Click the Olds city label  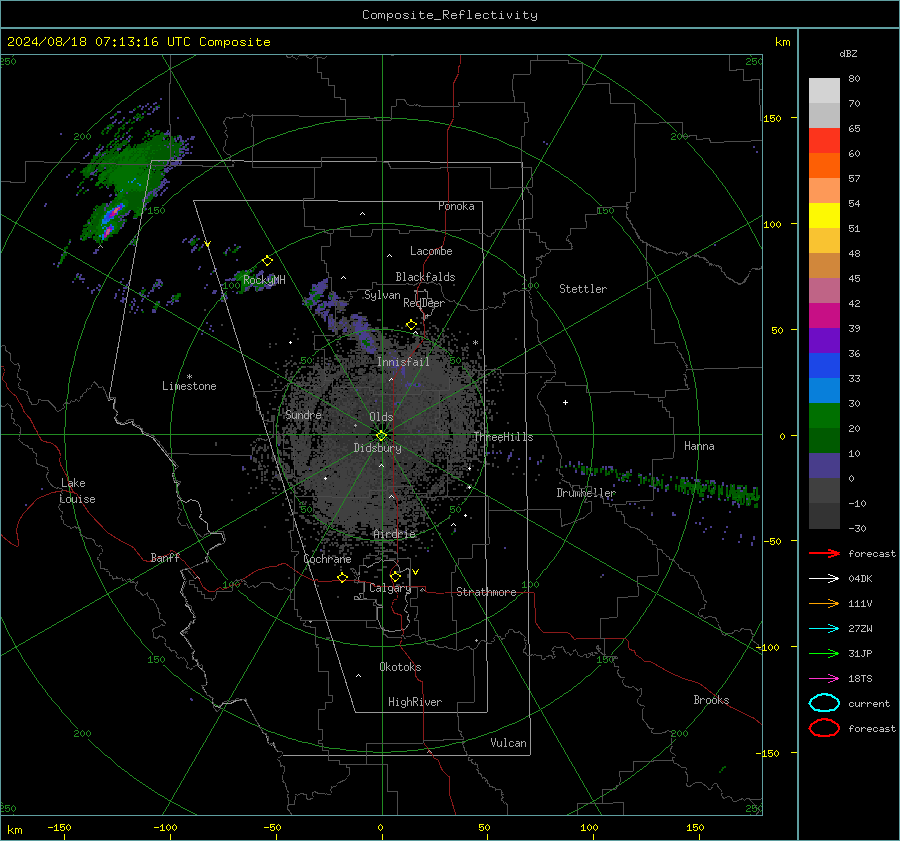point(381,417)
